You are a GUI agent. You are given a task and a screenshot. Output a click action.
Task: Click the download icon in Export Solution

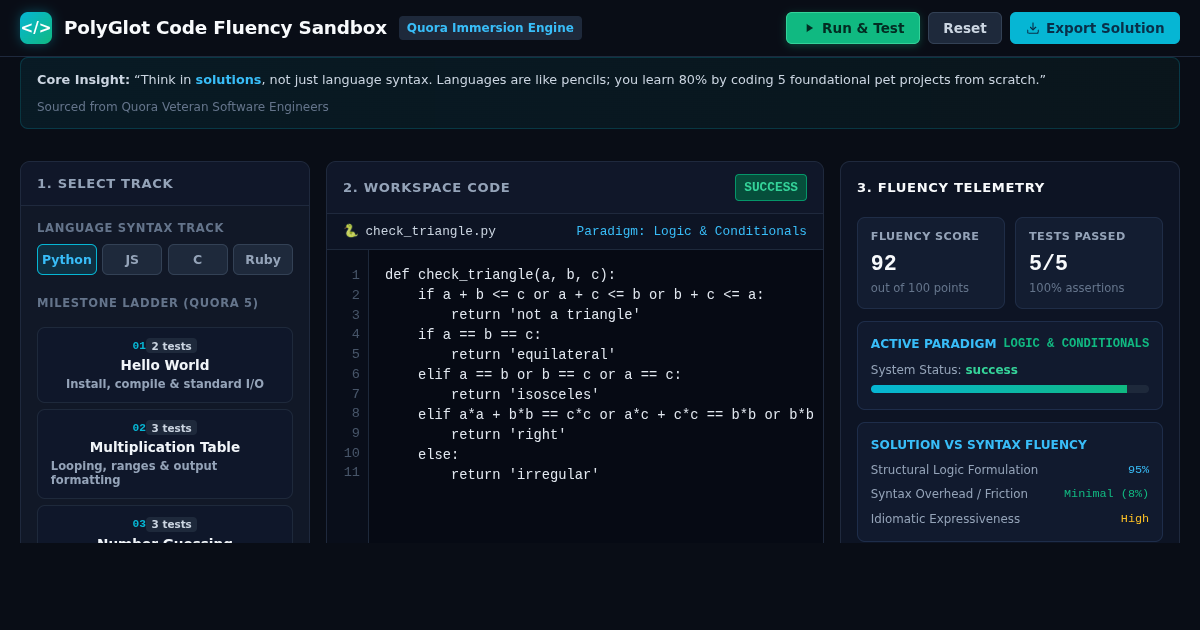point(1033,28)
